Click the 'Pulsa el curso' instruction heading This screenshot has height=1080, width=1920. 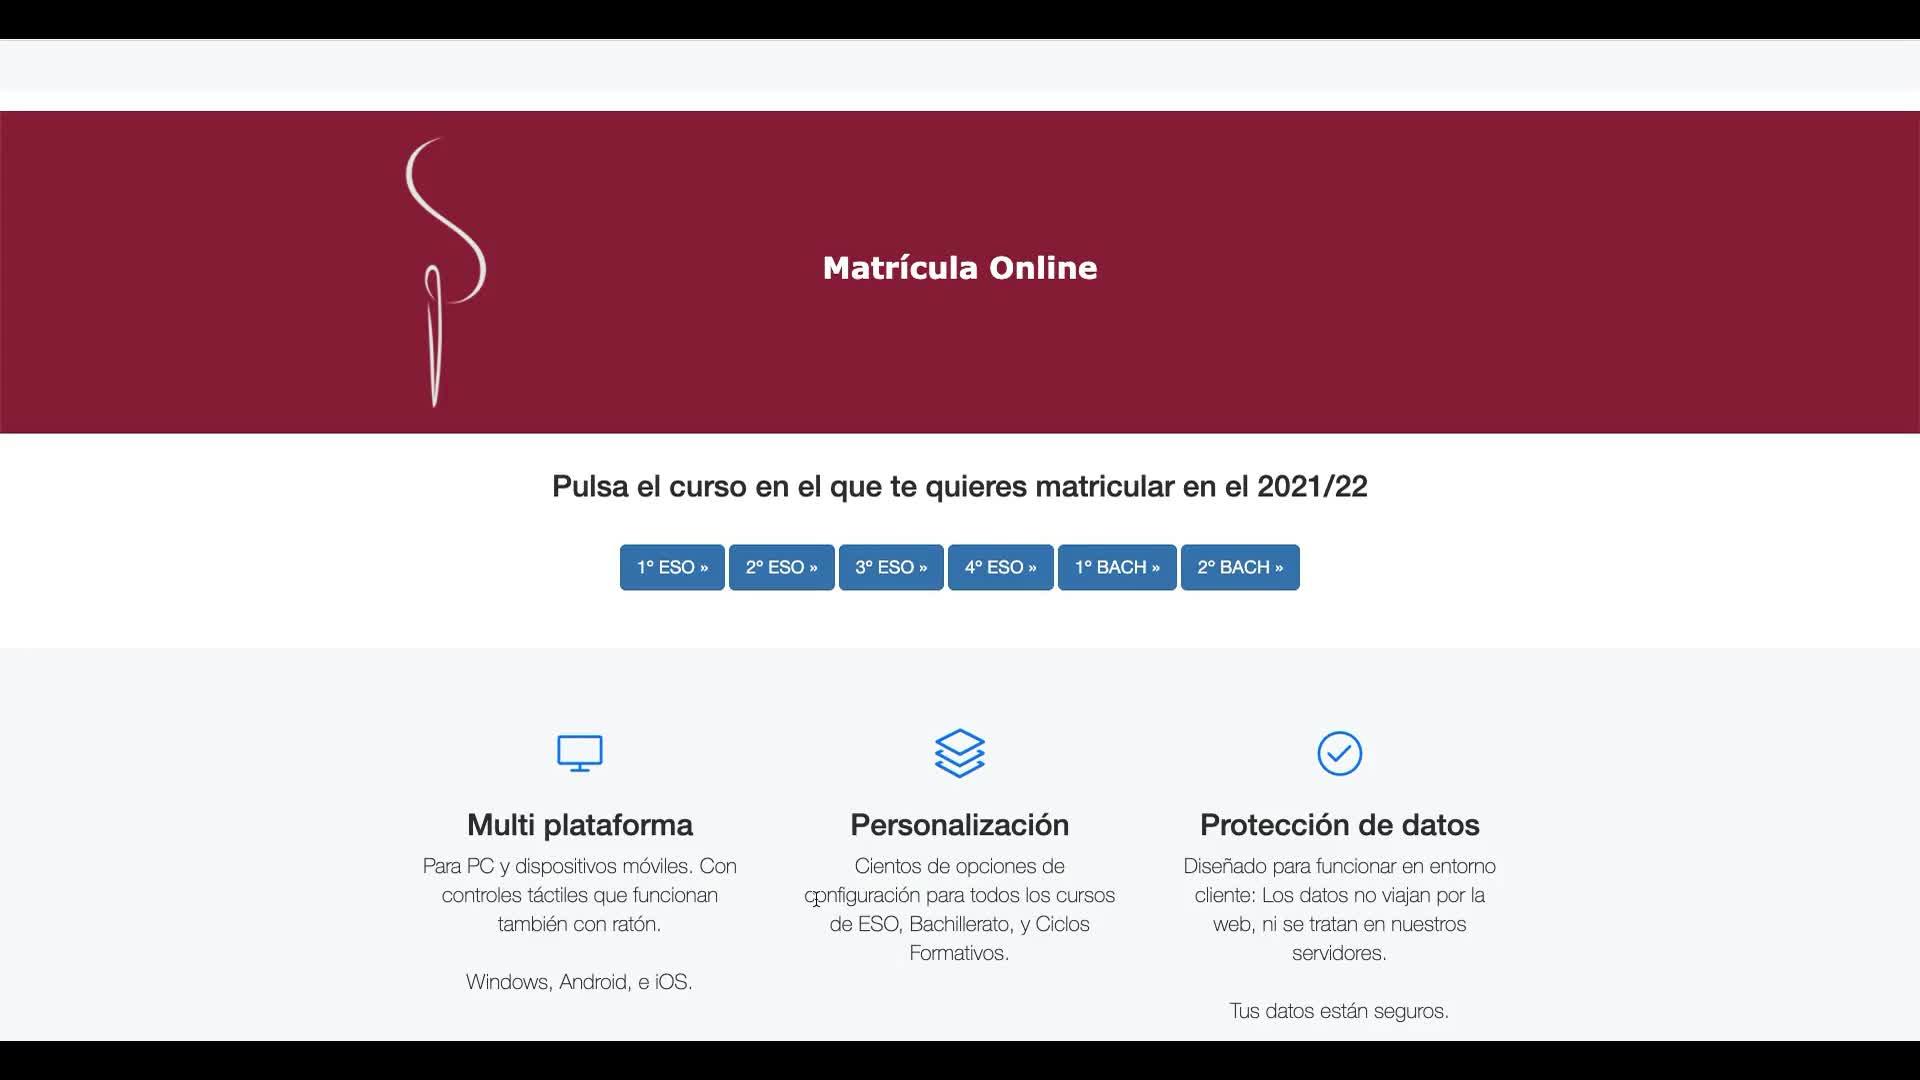pyautogui.click(x=960, y=487)
